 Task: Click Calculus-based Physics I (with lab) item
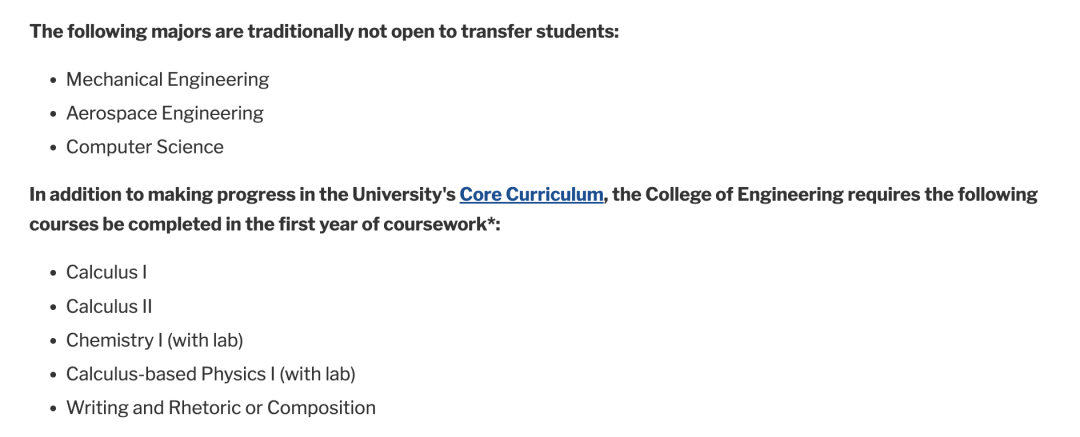point(211,374)
